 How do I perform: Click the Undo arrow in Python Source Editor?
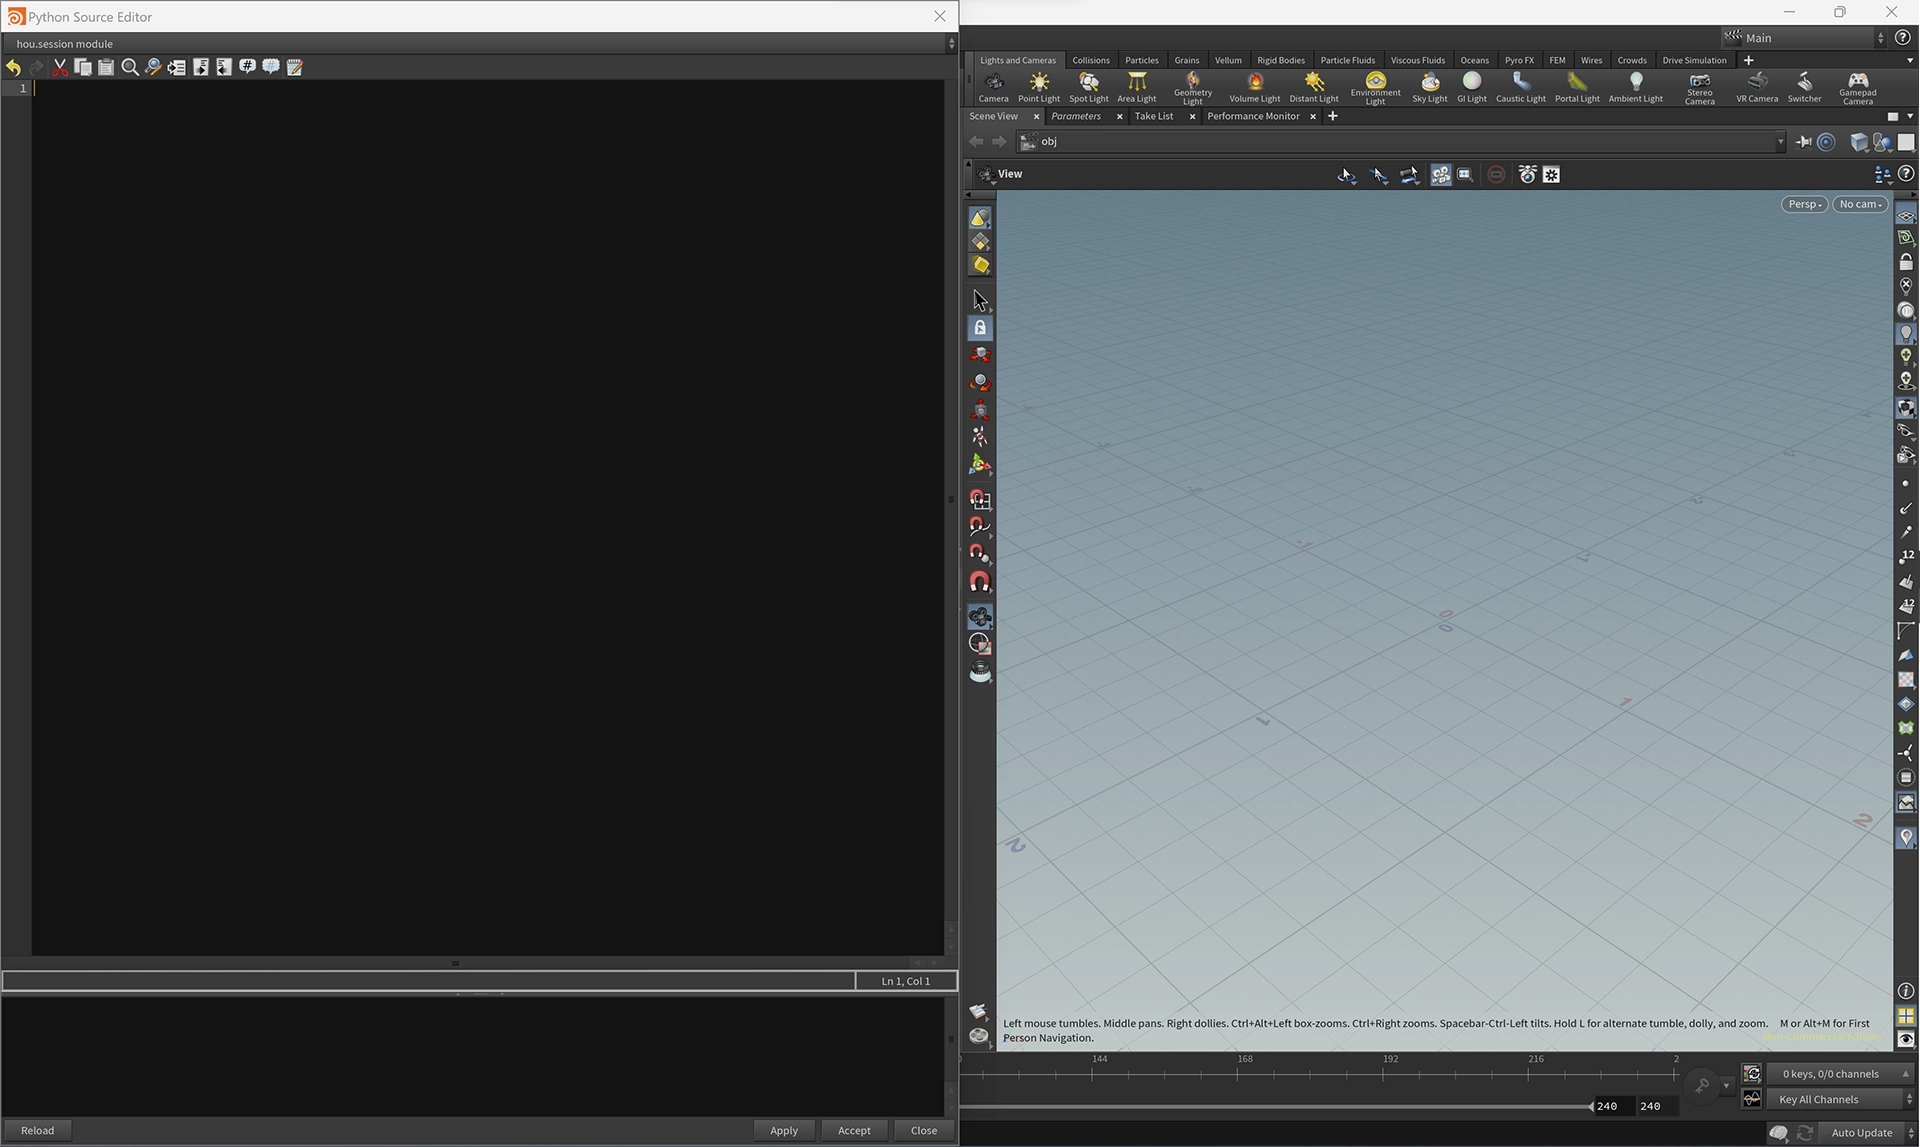[13, 67]
